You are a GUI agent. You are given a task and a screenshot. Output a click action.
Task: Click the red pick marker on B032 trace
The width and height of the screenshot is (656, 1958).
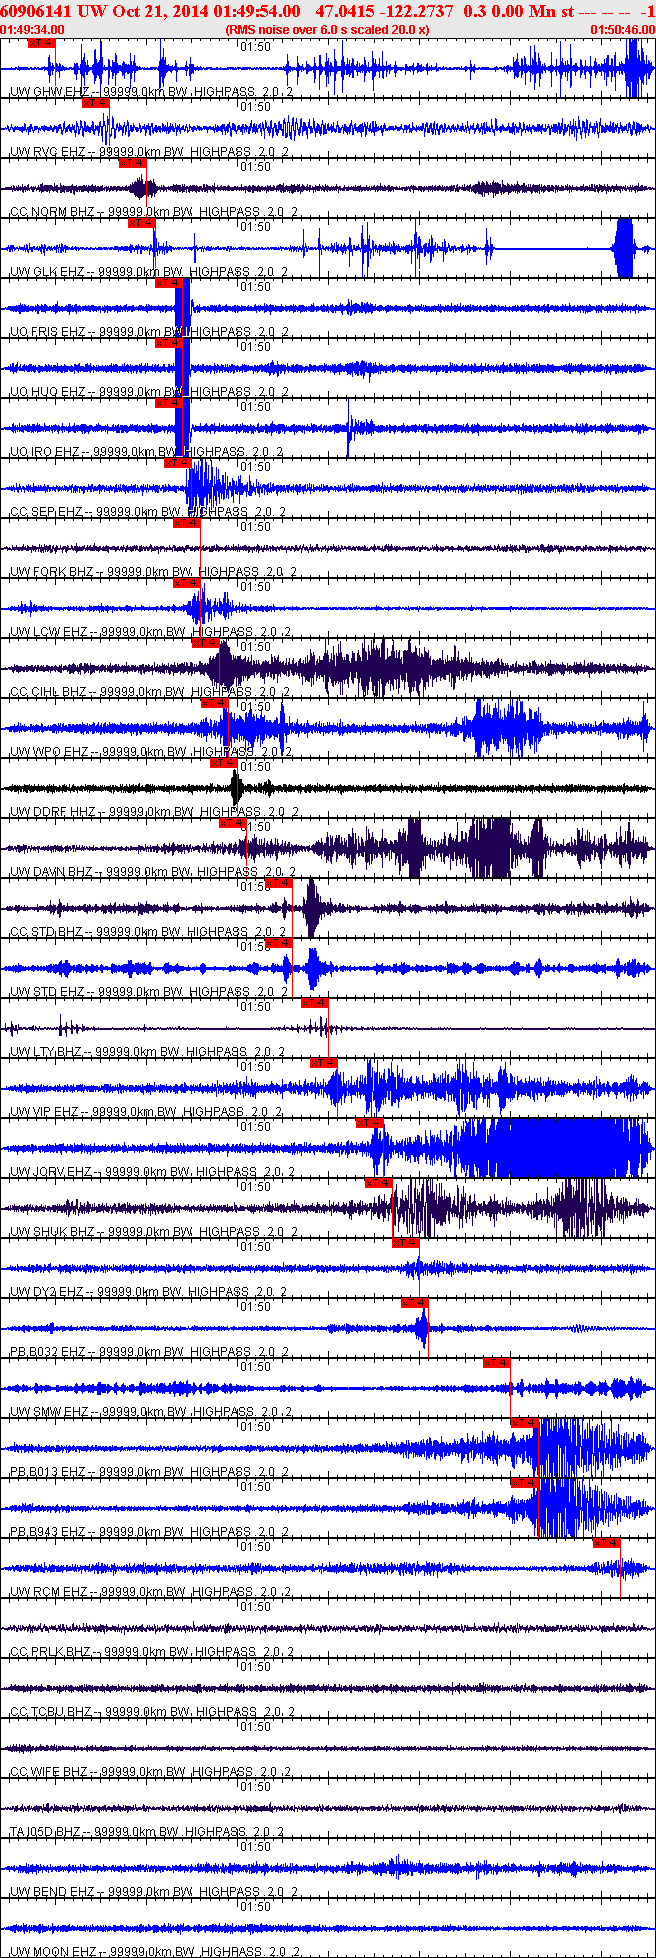click(x=414, y=1303)
